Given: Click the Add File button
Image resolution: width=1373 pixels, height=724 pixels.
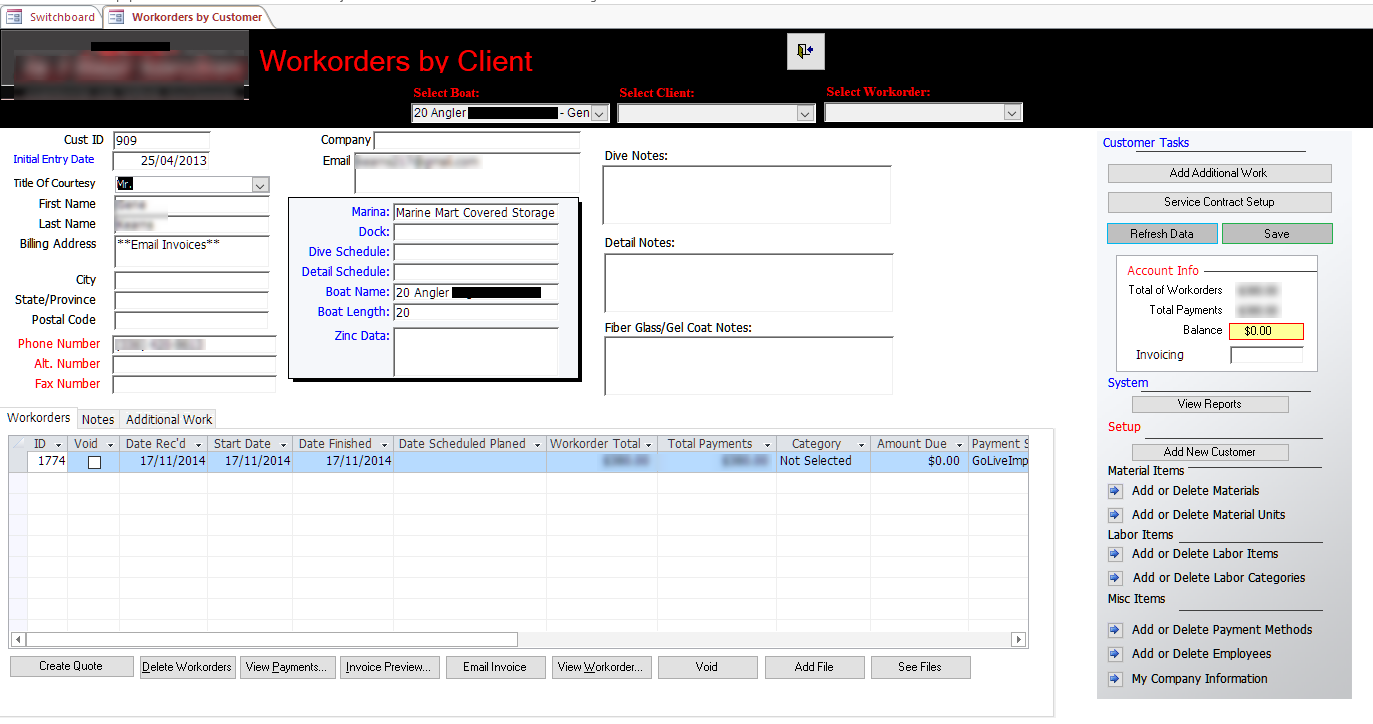Looking at the screenshot, I should click(x=814, y=667).
